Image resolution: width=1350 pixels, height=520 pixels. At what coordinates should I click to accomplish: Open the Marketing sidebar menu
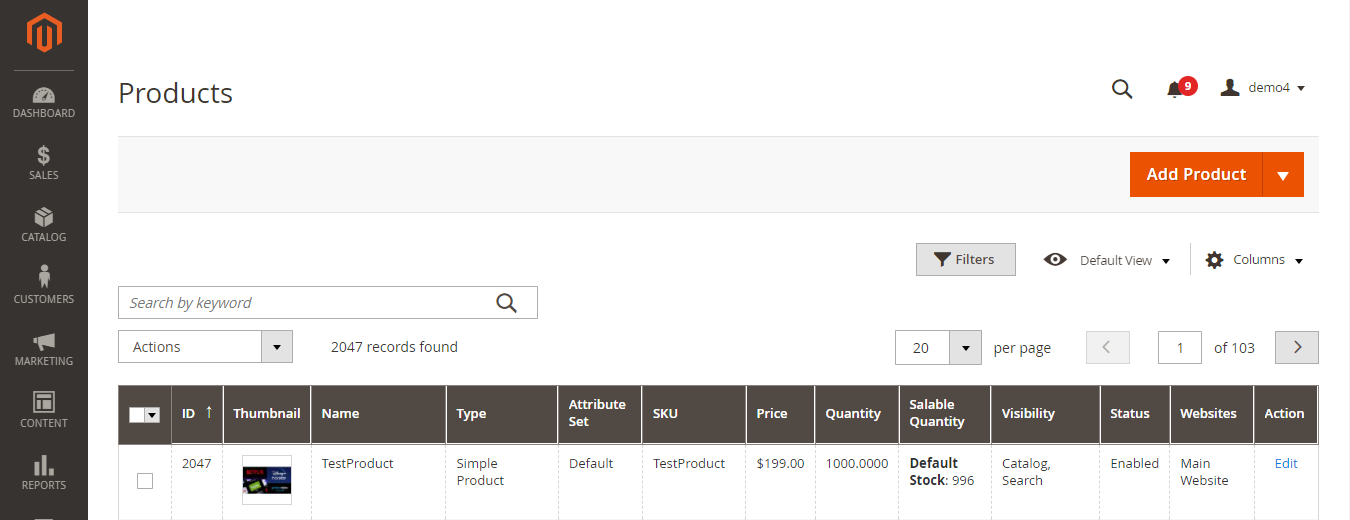(44, 350)
